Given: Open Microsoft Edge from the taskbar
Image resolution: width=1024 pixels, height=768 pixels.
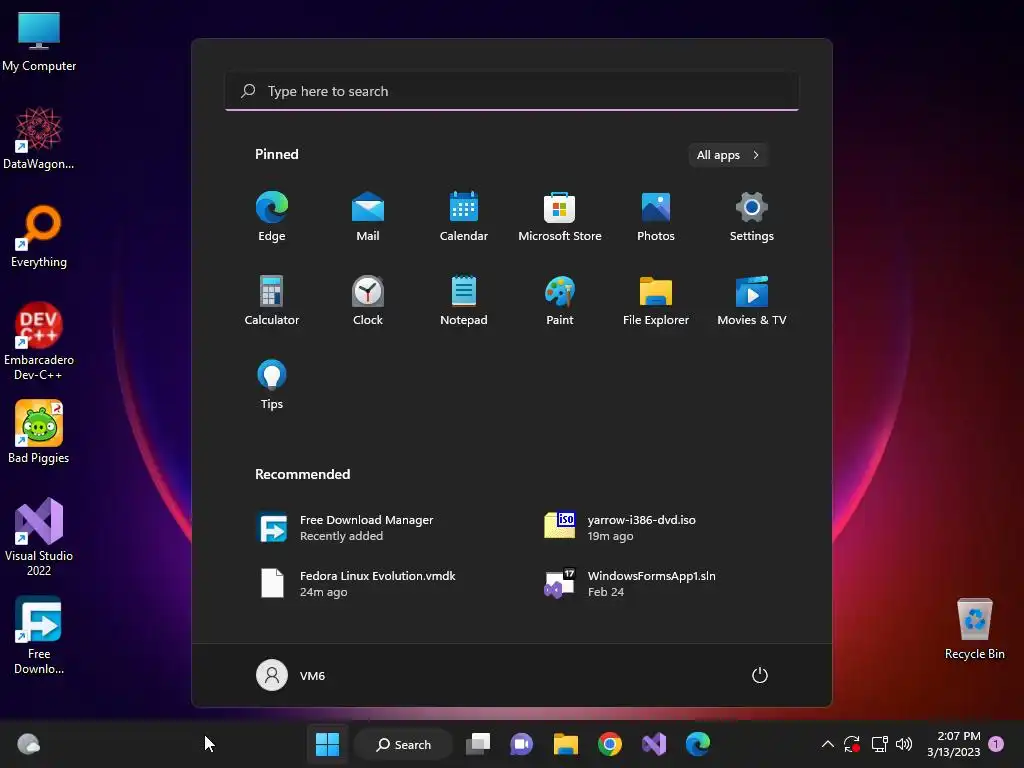Looking at the screenshot, I should [697, 744].
